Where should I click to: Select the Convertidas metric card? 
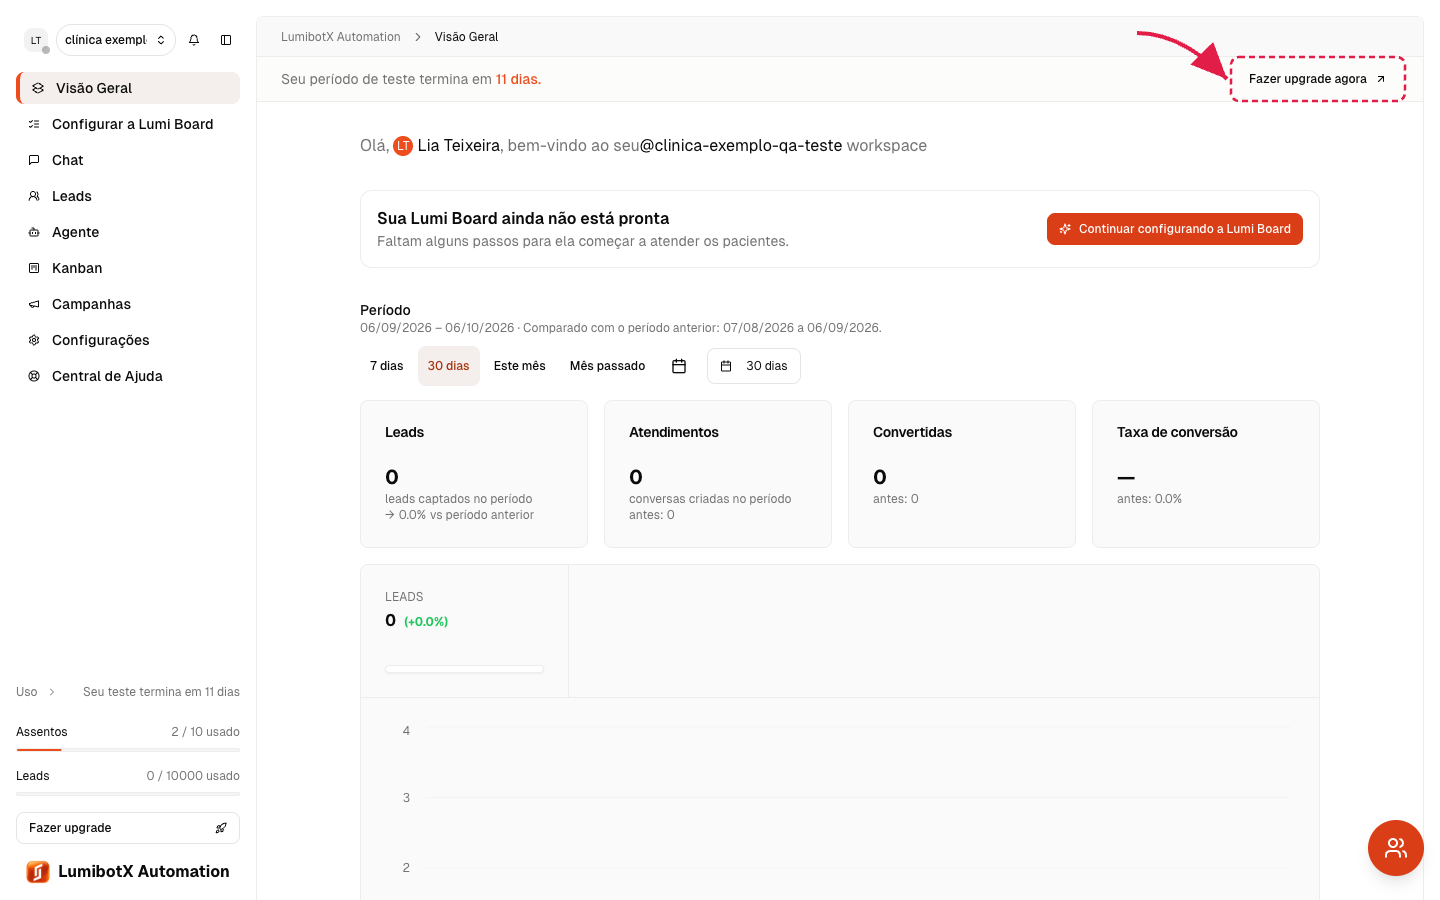[962, 474]
